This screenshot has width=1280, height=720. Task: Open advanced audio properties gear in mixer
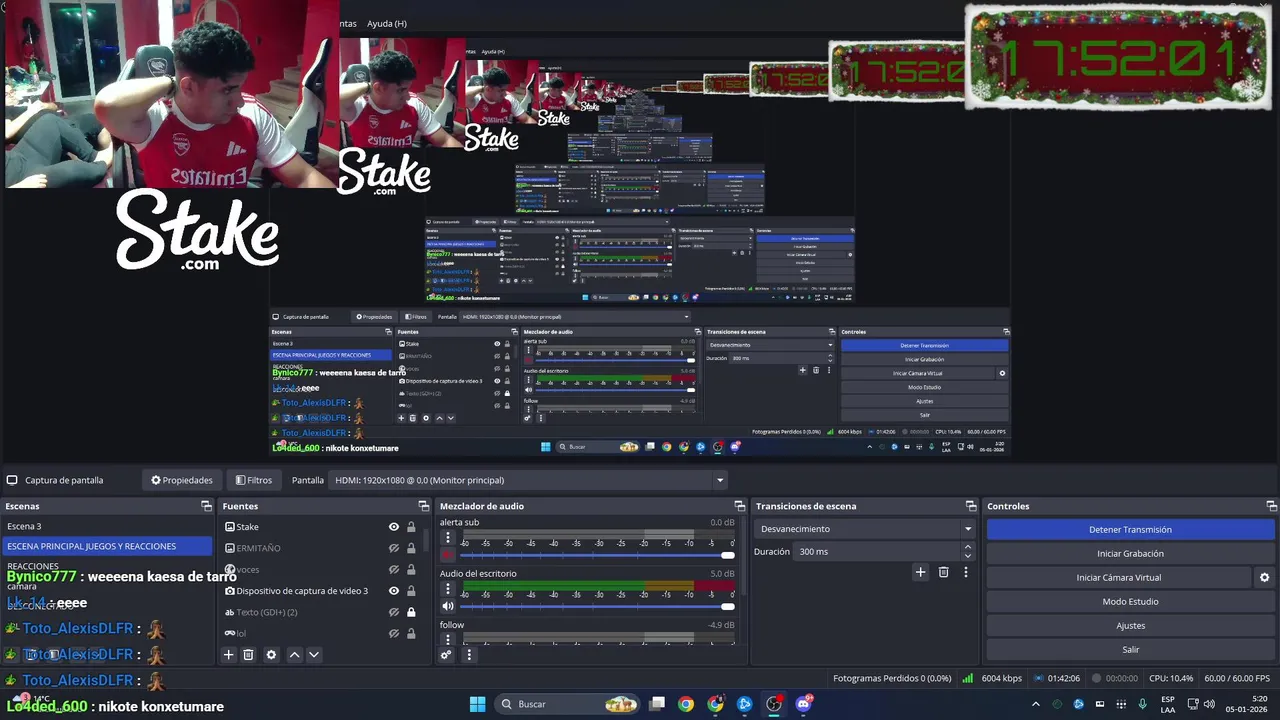pyautogui.click(x=447, y=655)
